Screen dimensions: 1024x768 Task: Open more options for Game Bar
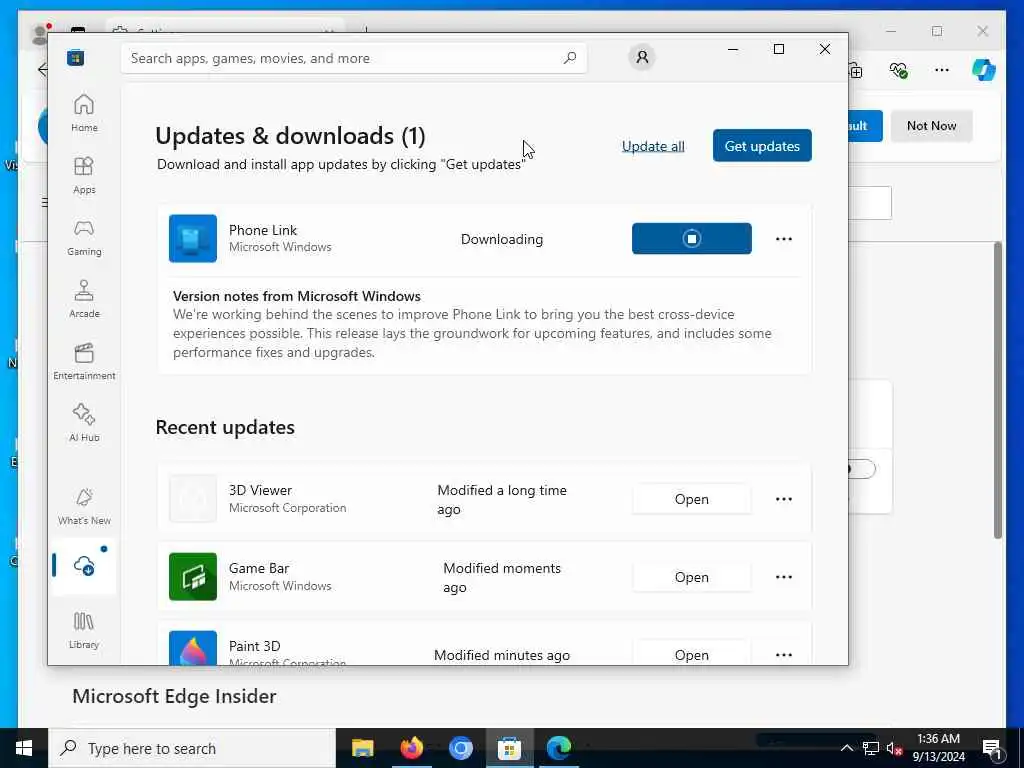[784, 577]
